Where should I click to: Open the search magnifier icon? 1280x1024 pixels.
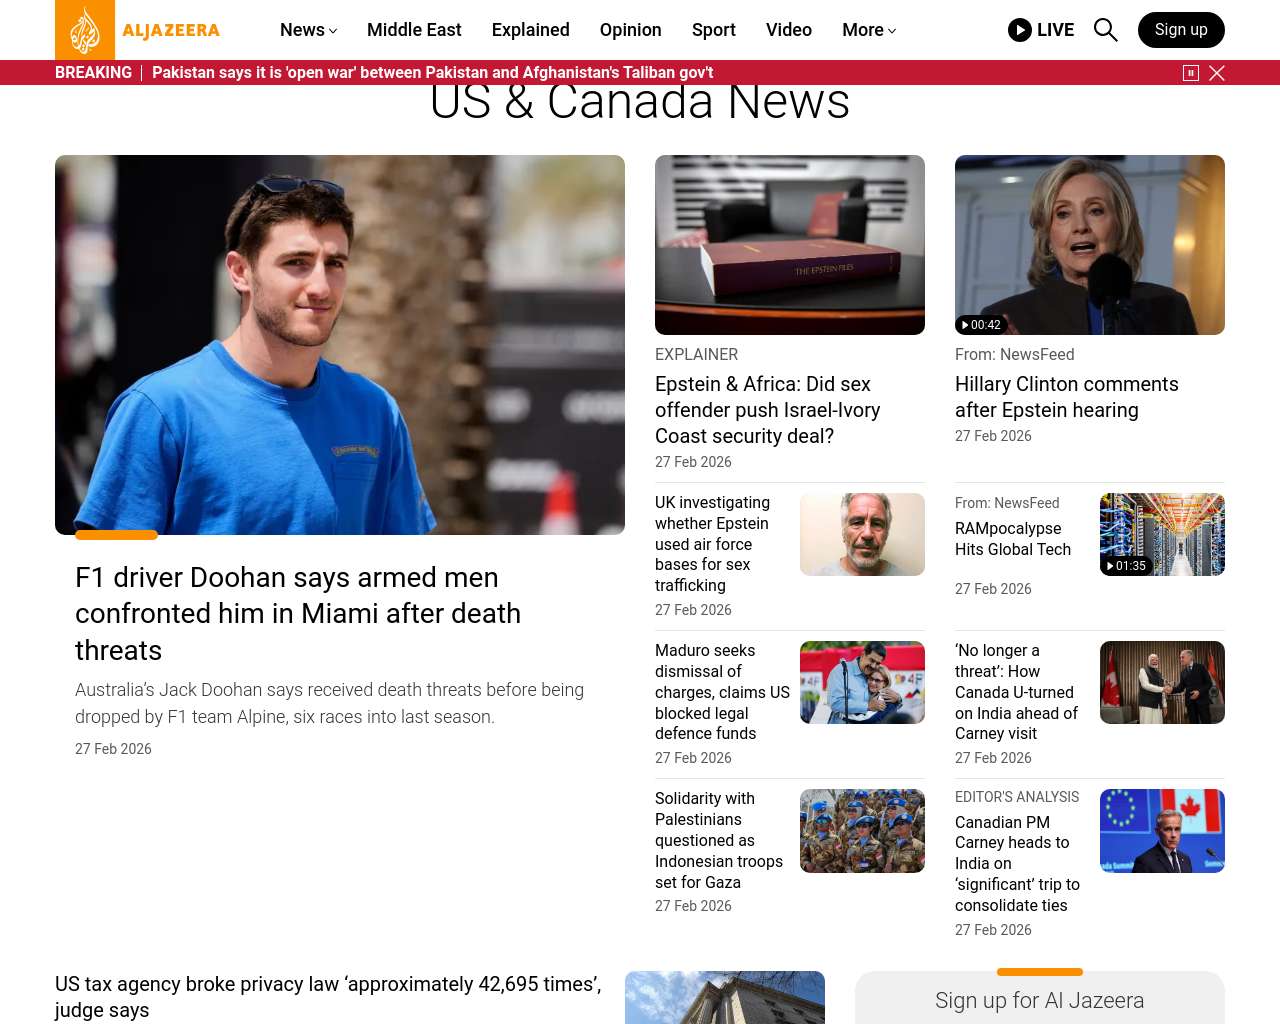[x=1105, y=30]
